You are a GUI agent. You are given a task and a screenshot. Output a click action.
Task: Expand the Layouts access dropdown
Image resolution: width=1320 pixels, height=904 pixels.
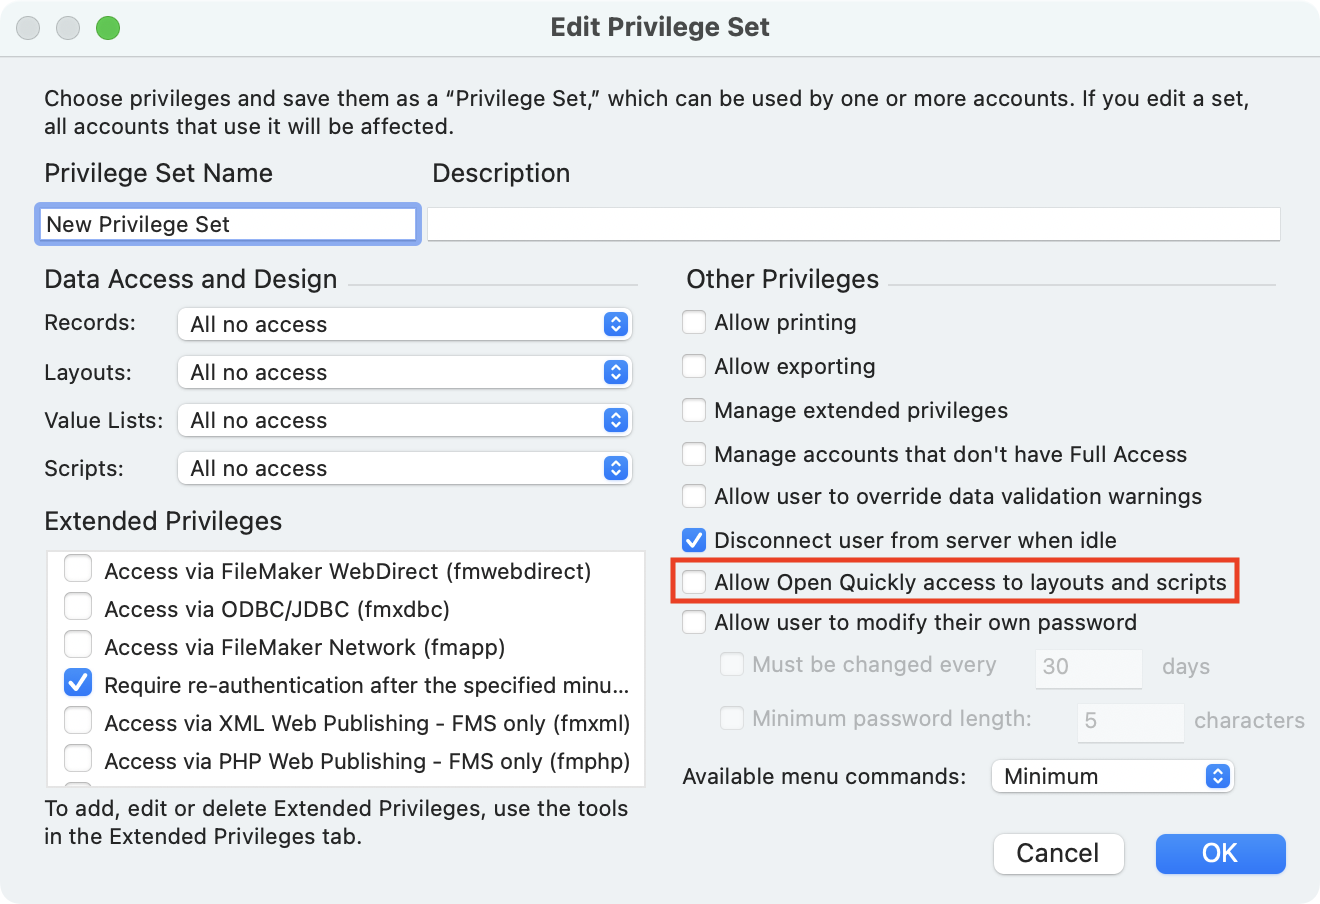pyautogui.click(x=404, y=372)
